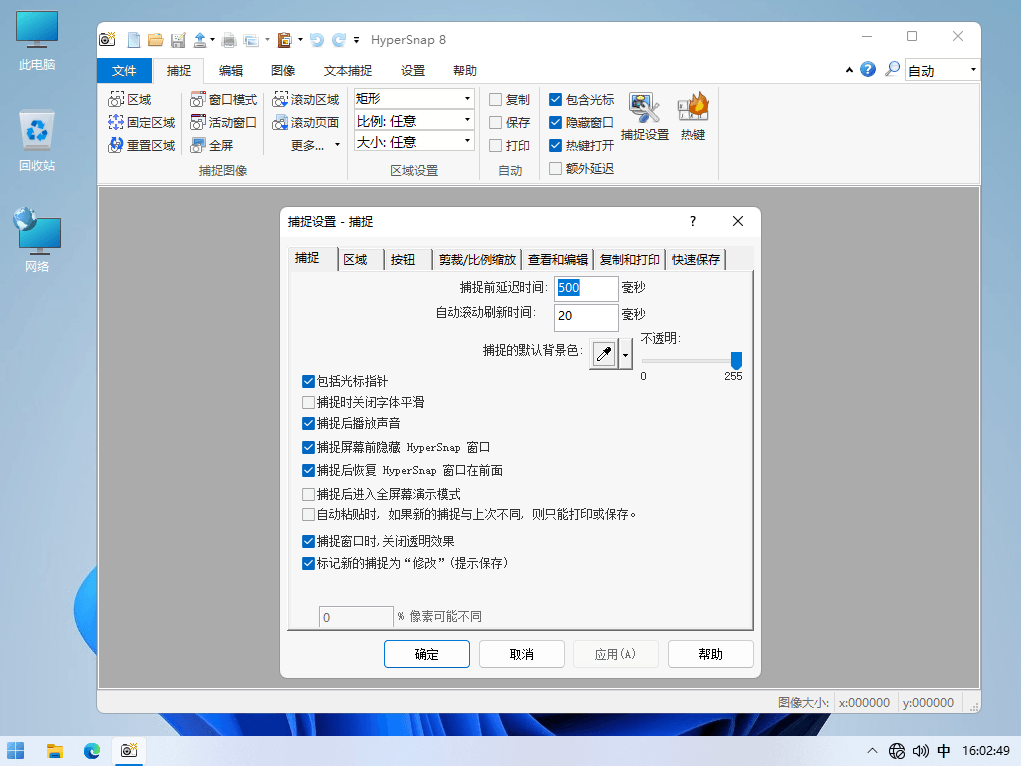Image resolution: width=1021 pixels, height=766 pixels.
Task: Expand the upload icon dropdown arrow
Action: [212, 40]
